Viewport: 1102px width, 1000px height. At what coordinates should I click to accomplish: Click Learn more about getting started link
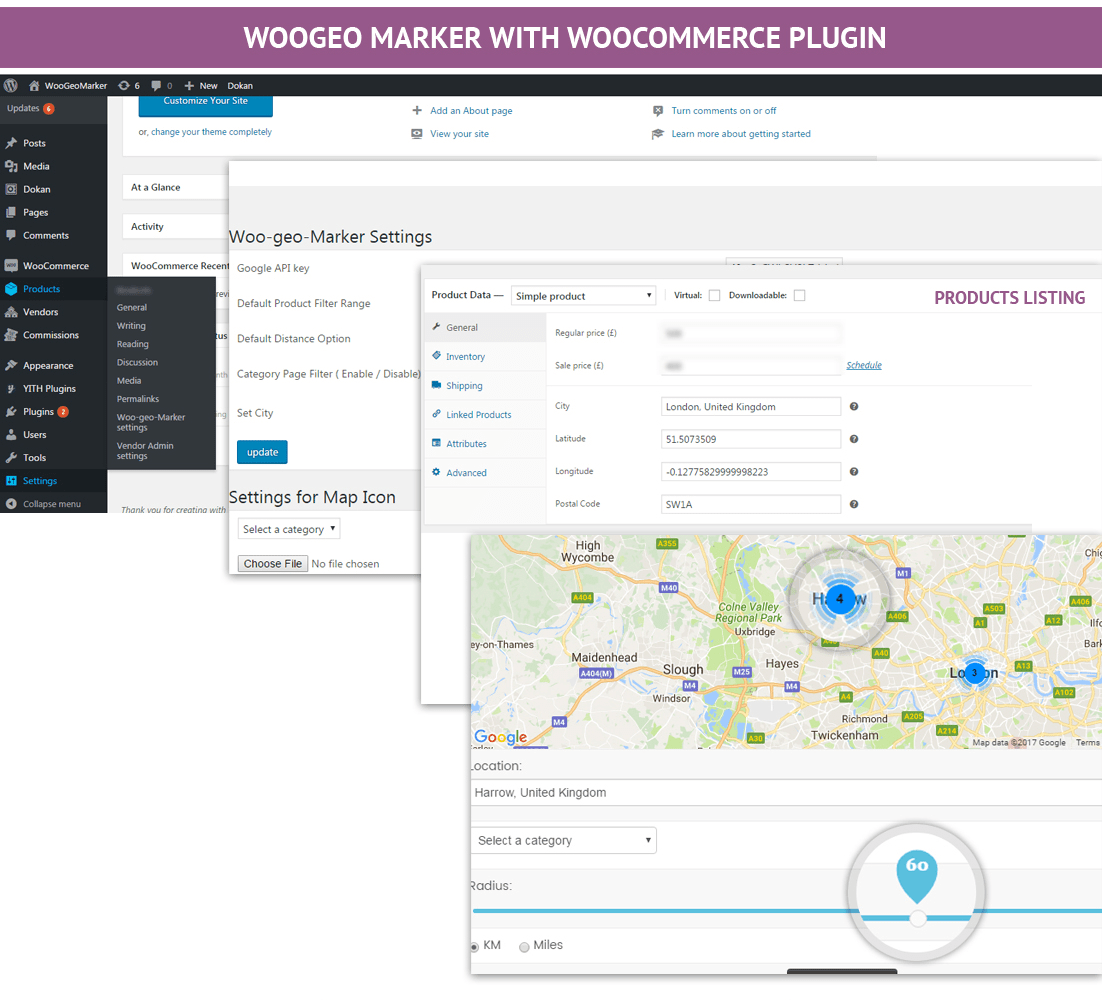coord(741,134)
